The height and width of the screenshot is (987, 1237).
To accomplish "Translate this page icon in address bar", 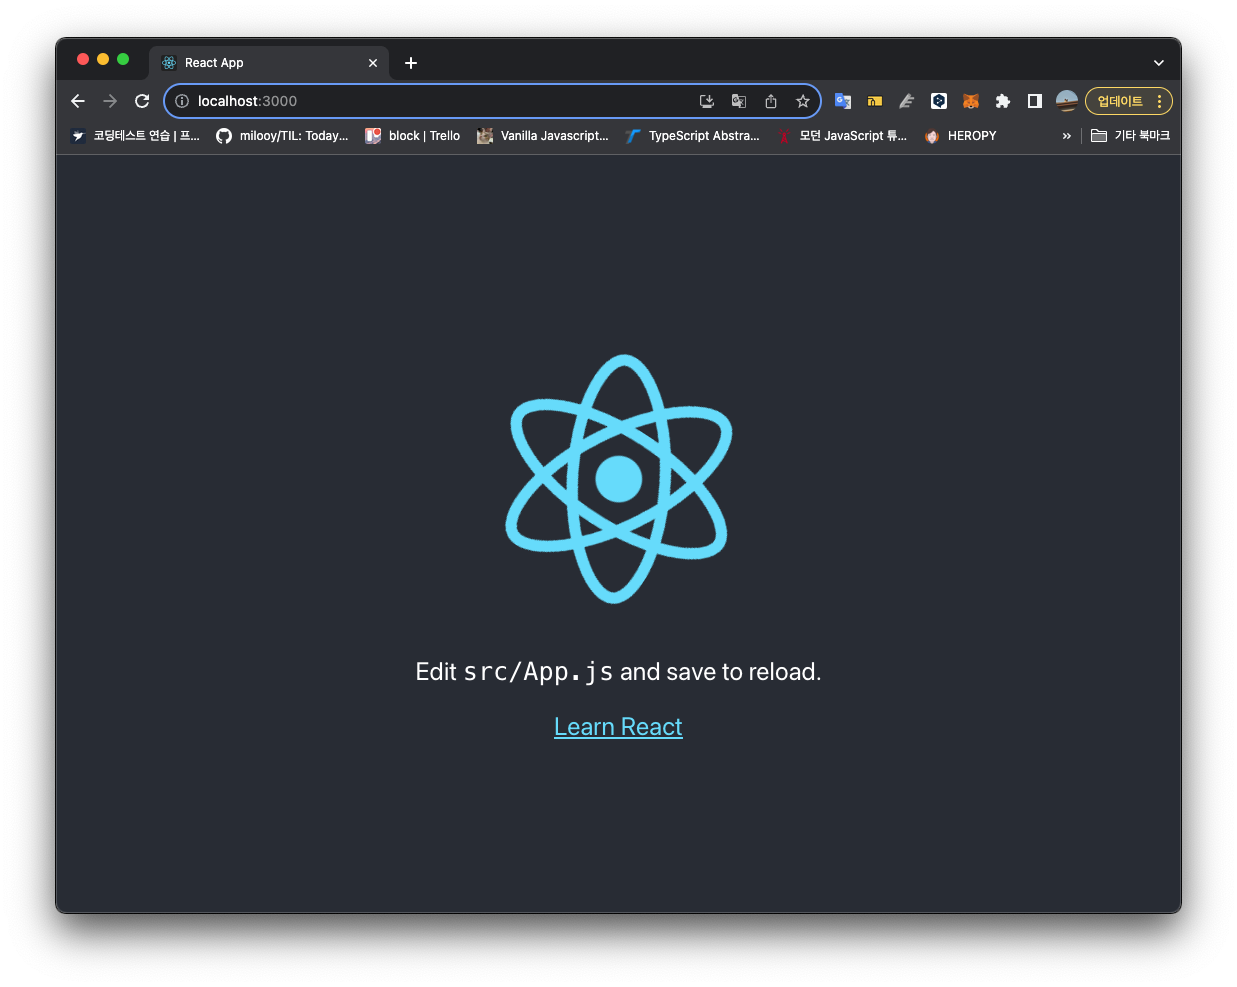I will click(739, 101).
